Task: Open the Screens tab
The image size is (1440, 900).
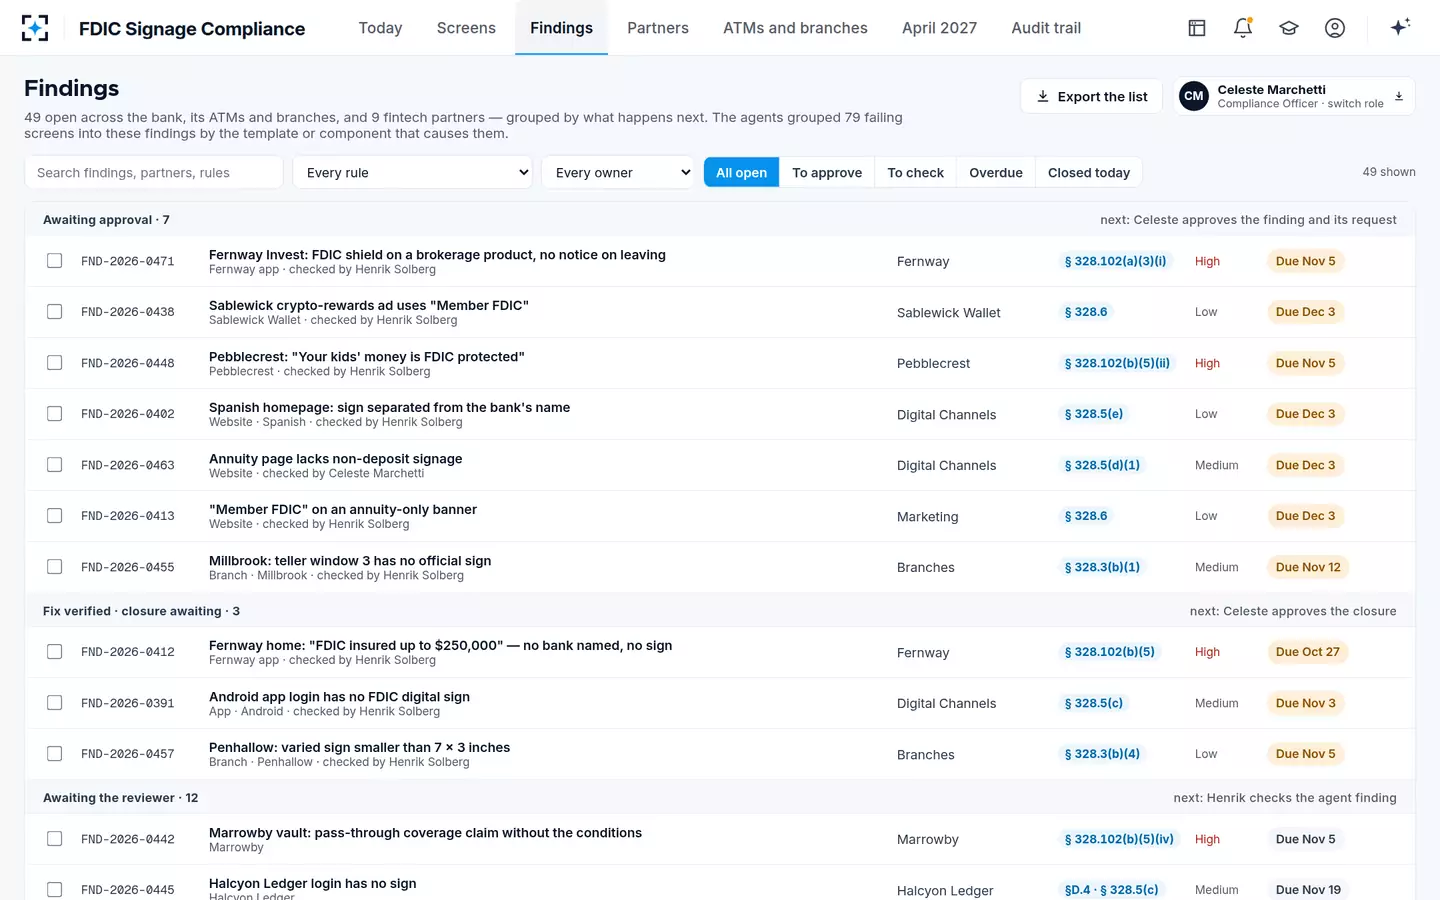Action: pyautogui.click(x=466, y=28)
